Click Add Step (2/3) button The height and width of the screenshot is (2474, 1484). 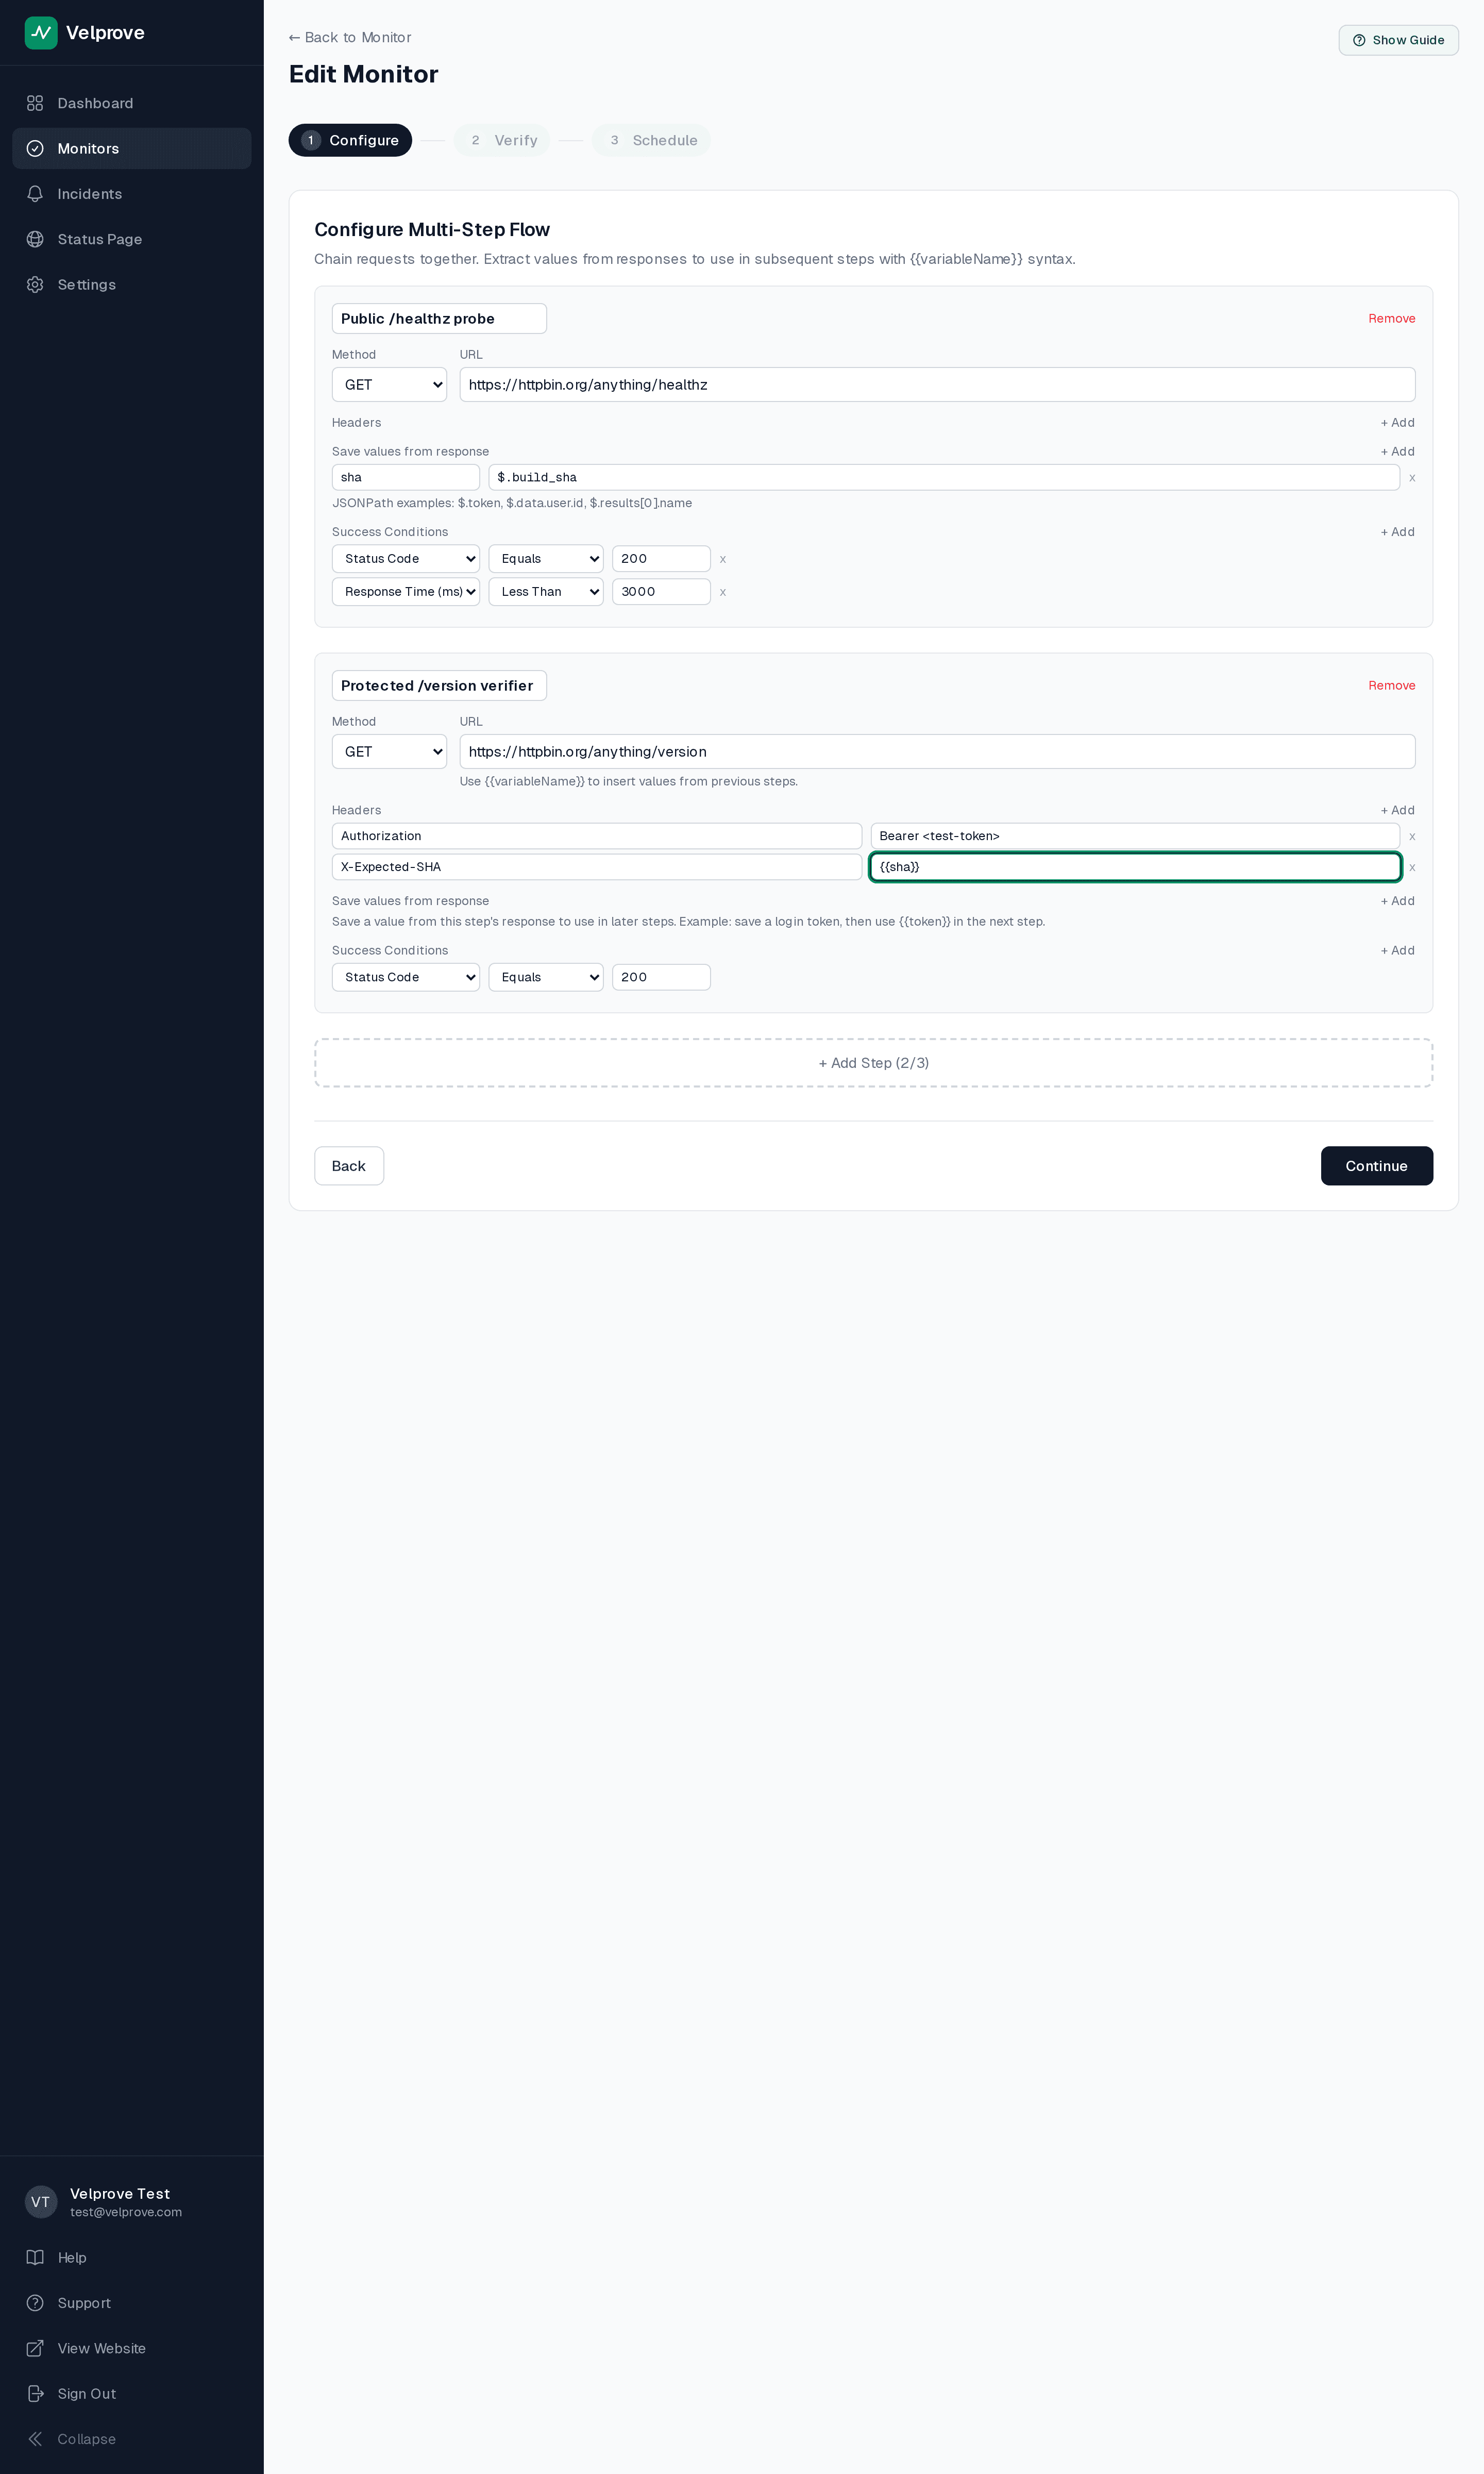point(873,1063)
